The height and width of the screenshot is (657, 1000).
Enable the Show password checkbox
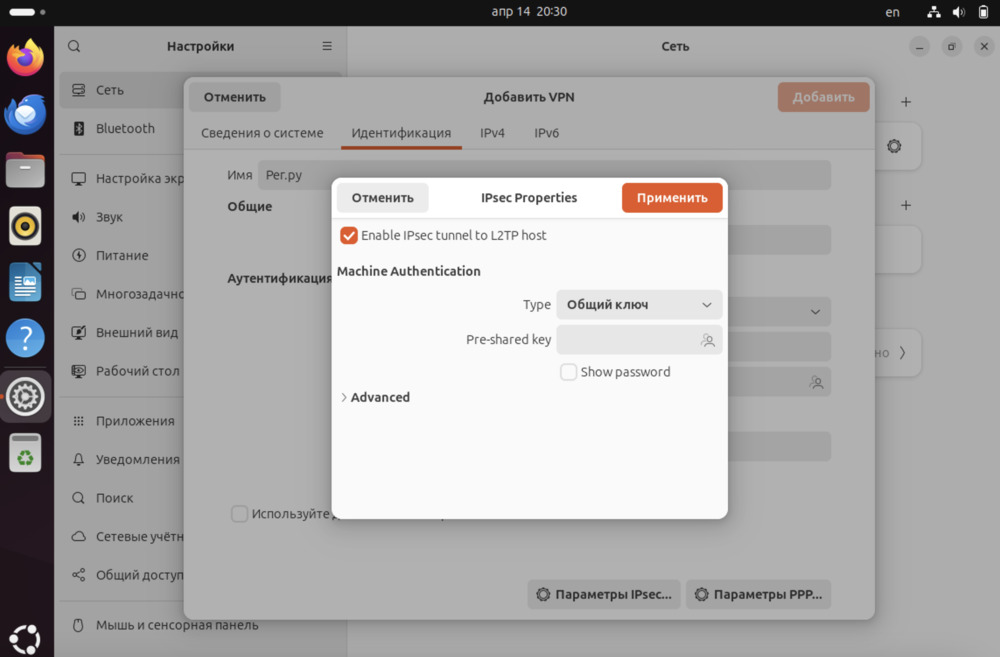pyautogui.click(x=569, y=372)
